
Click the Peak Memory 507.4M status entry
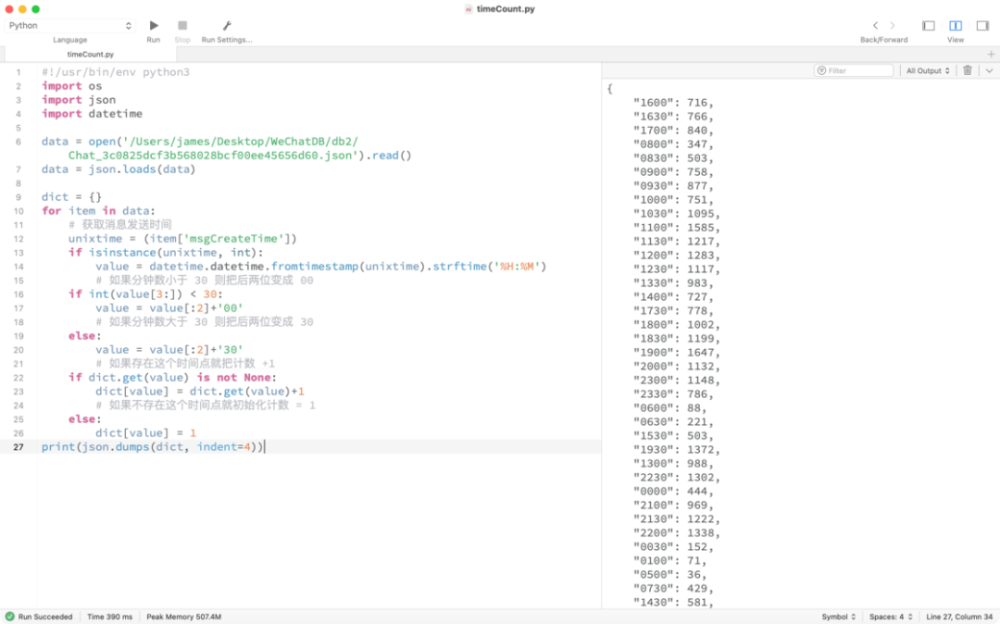click(184, 617)
